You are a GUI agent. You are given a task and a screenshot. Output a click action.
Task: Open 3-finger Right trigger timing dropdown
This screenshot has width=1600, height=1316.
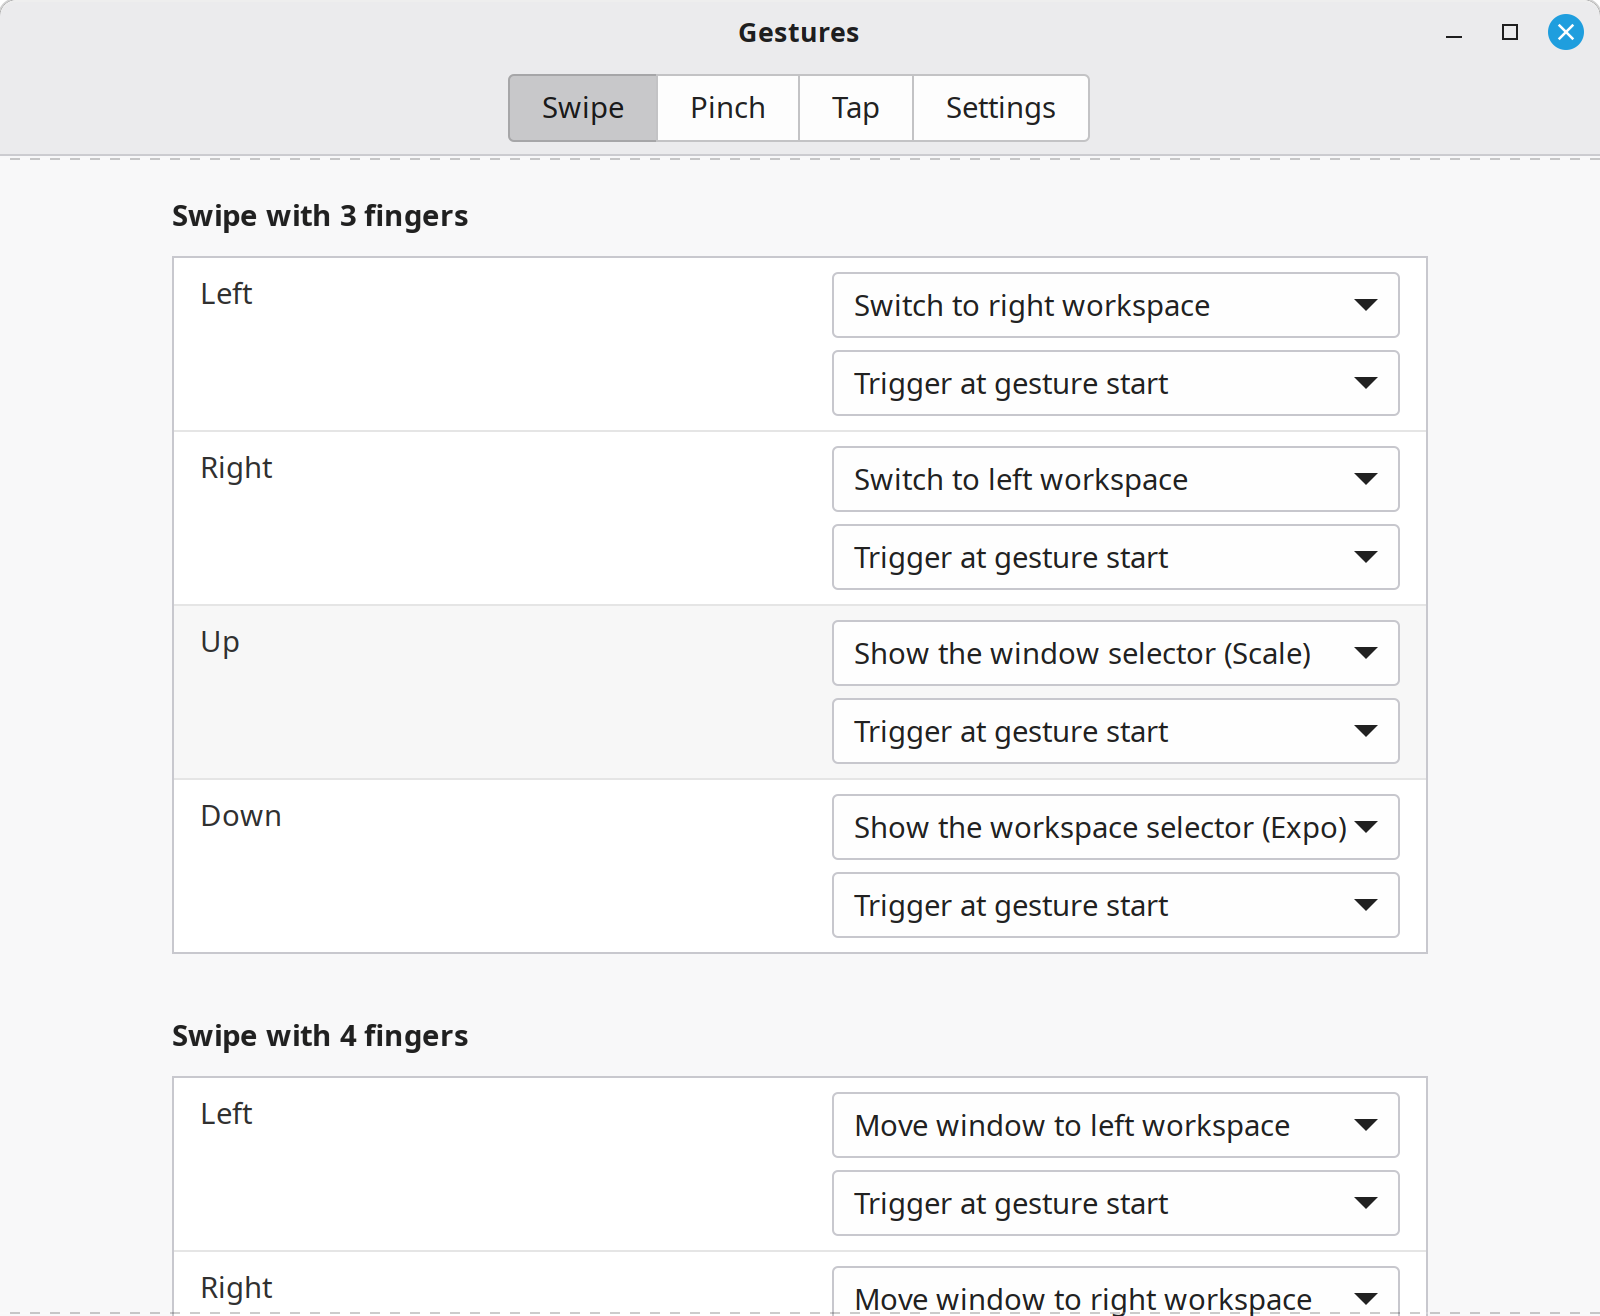(1116, 557)
